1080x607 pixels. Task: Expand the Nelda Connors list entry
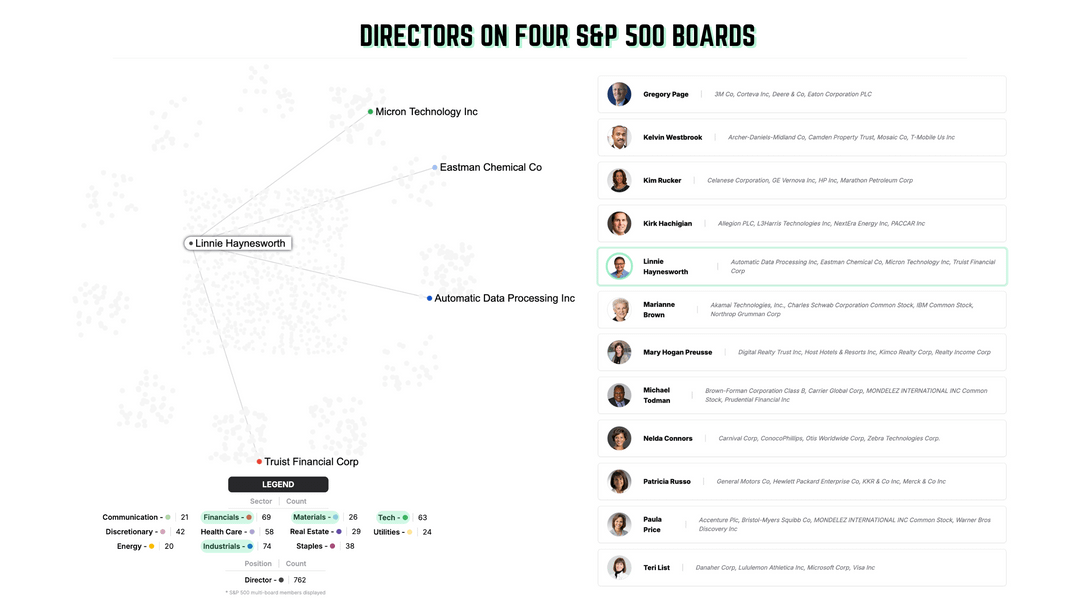tap(801, 438)
